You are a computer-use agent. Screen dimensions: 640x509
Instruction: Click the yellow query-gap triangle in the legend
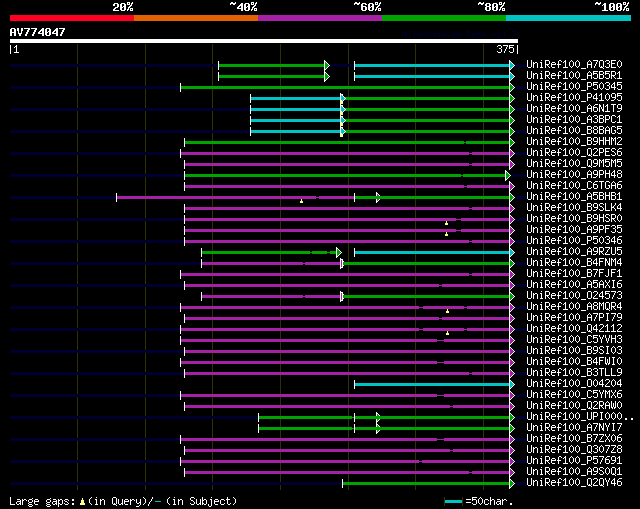82,501
